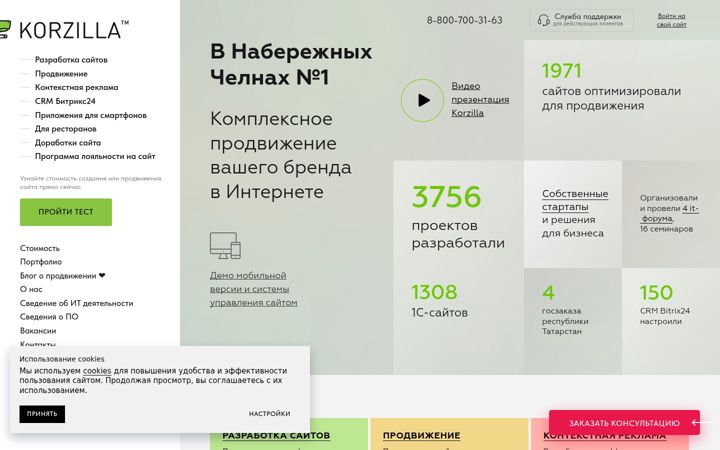Viewport: 720px width, 450px height.
Task: Open РАЗРАБОТКА САЙТОВ green card
Action: (x=289, y=434)
